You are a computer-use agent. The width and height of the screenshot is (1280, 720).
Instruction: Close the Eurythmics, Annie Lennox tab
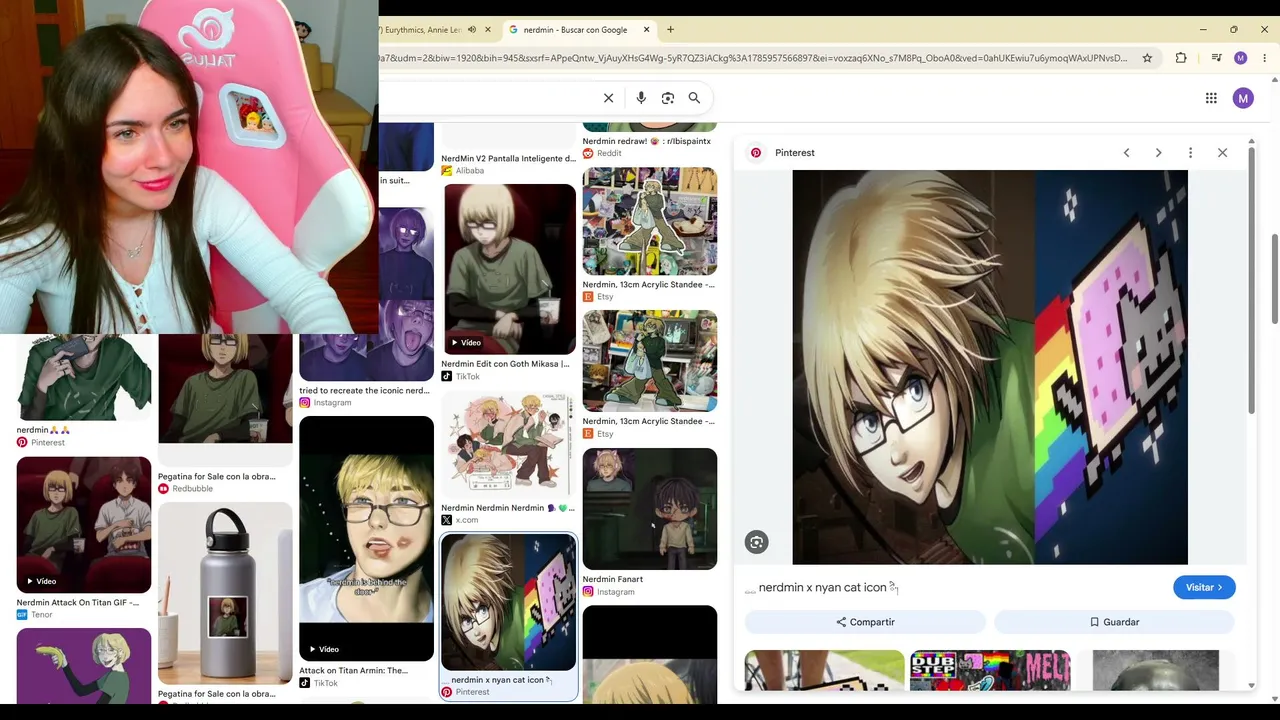(x=488, y=30)
